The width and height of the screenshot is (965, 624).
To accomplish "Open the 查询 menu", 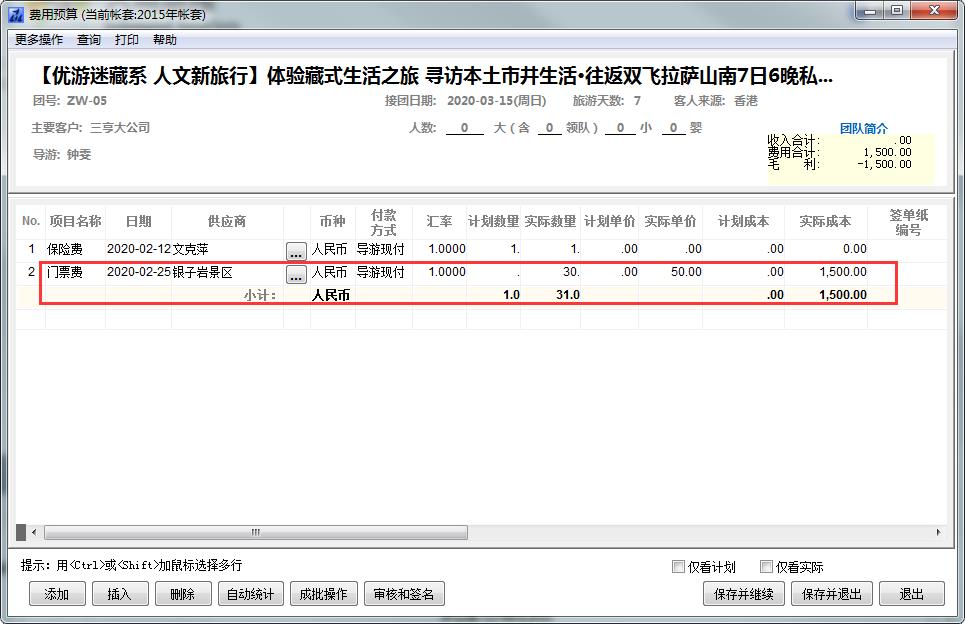I will tap(89, 40).
